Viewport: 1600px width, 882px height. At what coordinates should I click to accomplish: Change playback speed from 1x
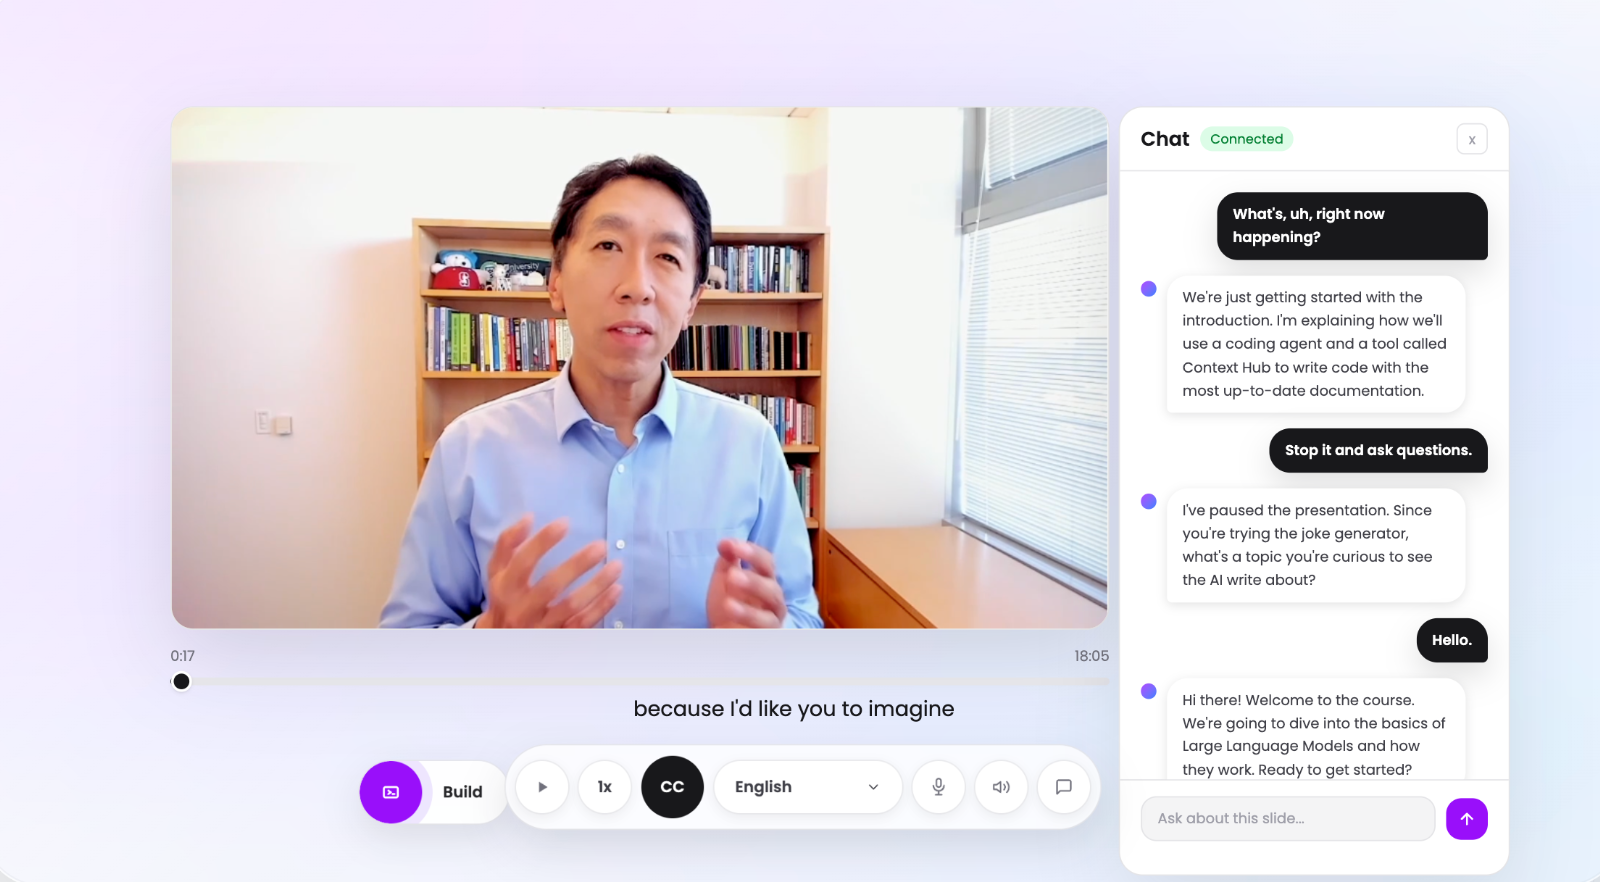(x=605, y=787)
